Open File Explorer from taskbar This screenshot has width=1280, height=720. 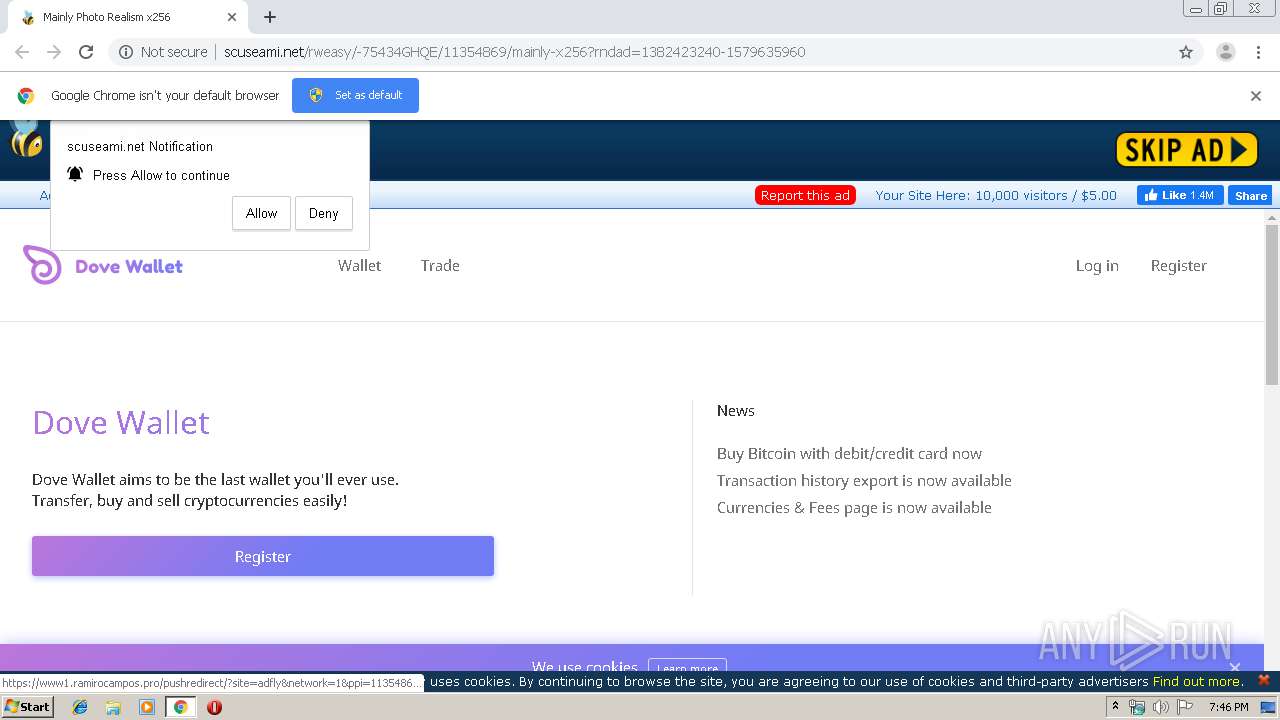click(113, 707)
